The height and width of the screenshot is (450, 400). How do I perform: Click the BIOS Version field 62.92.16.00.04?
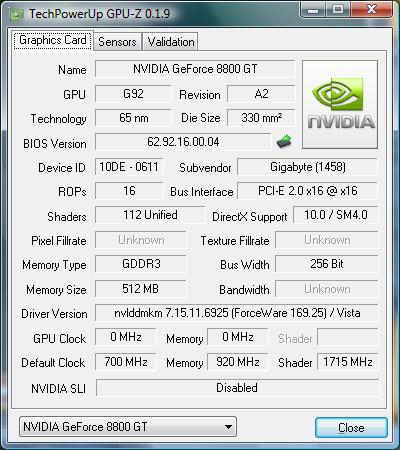pyautogui.click(x=183, y=142)
